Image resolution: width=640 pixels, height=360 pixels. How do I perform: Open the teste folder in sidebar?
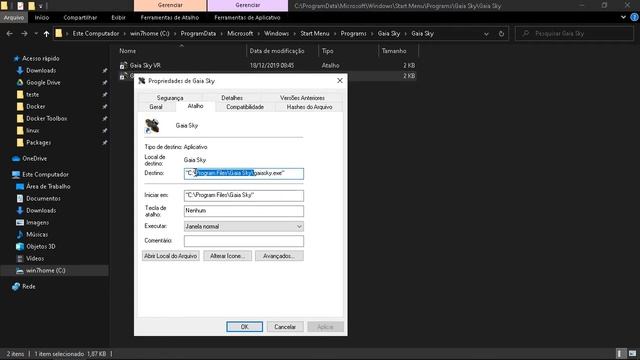32,95
